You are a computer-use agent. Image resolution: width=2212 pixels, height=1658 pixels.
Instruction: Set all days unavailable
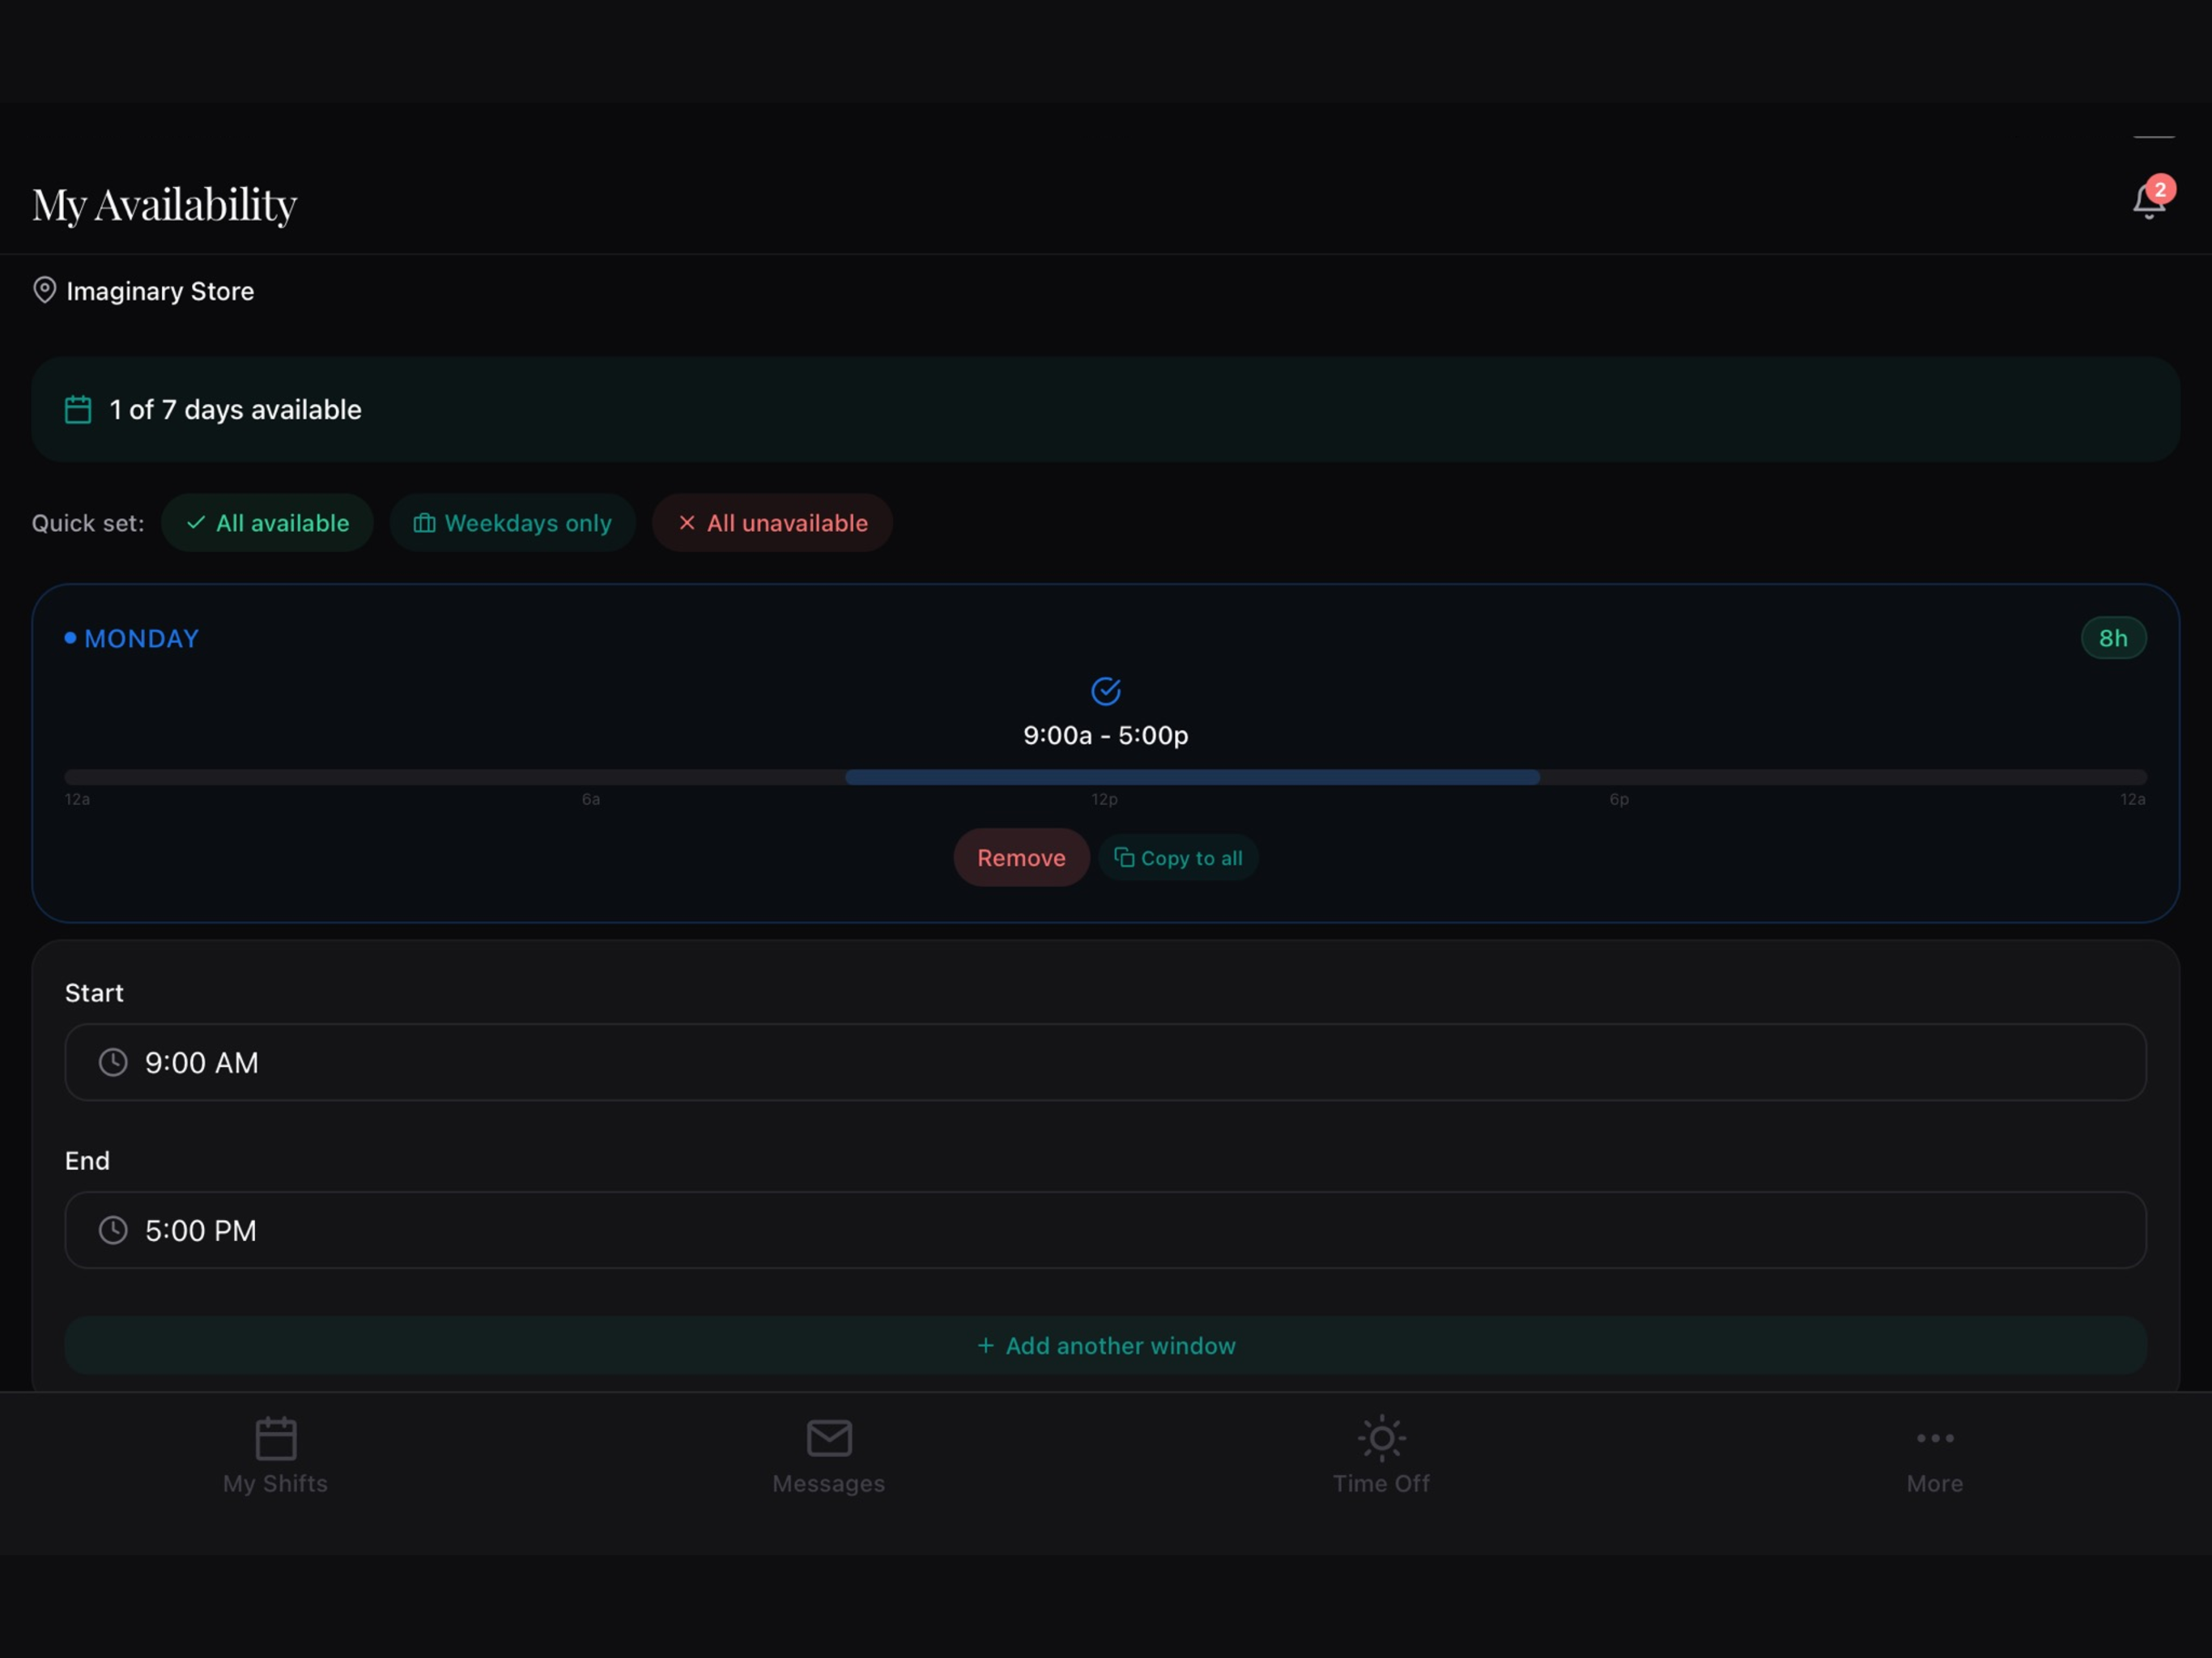[772, 523]
